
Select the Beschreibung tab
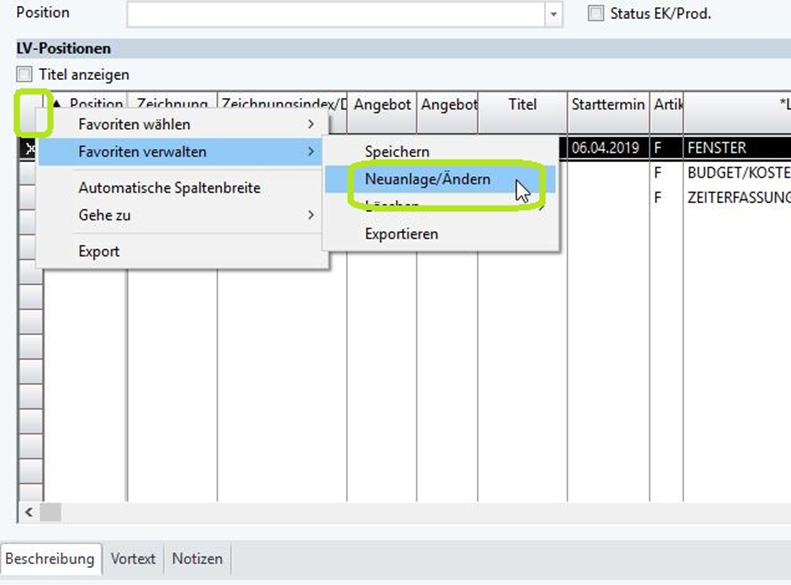click(x=52, y=559)
